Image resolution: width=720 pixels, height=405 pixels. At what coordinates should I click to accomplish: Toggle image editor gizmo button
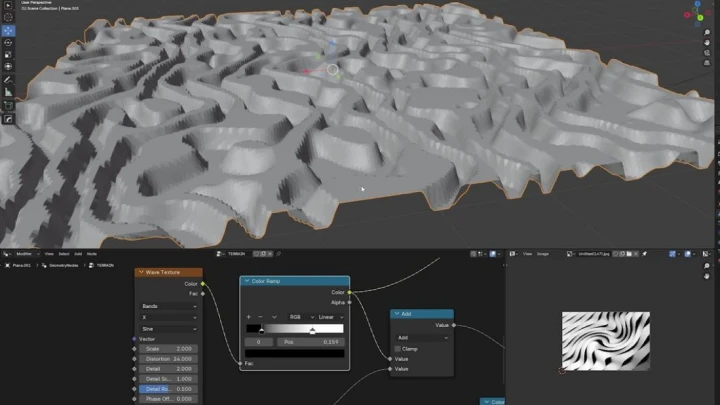tap(672, 253)
